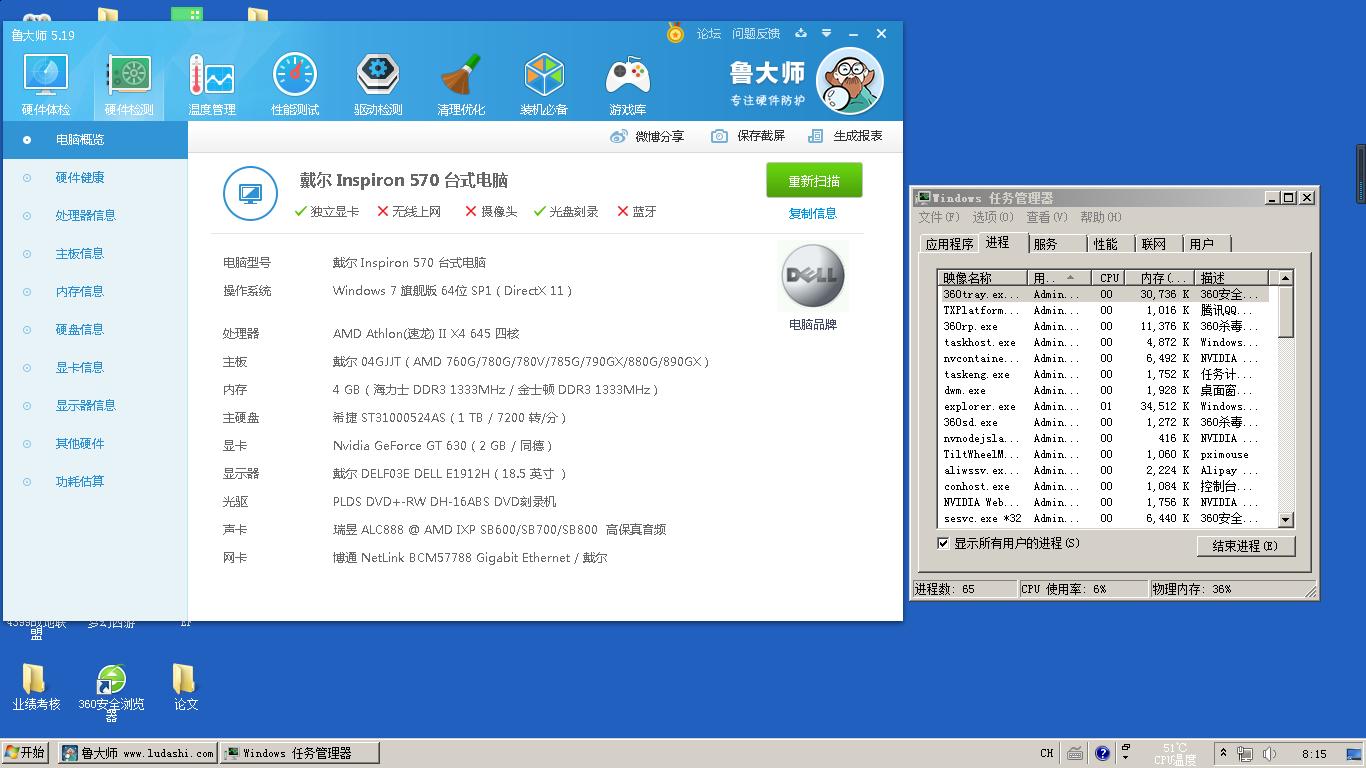Open 温度管理 temperature management icon

click(x=212, y=85)
